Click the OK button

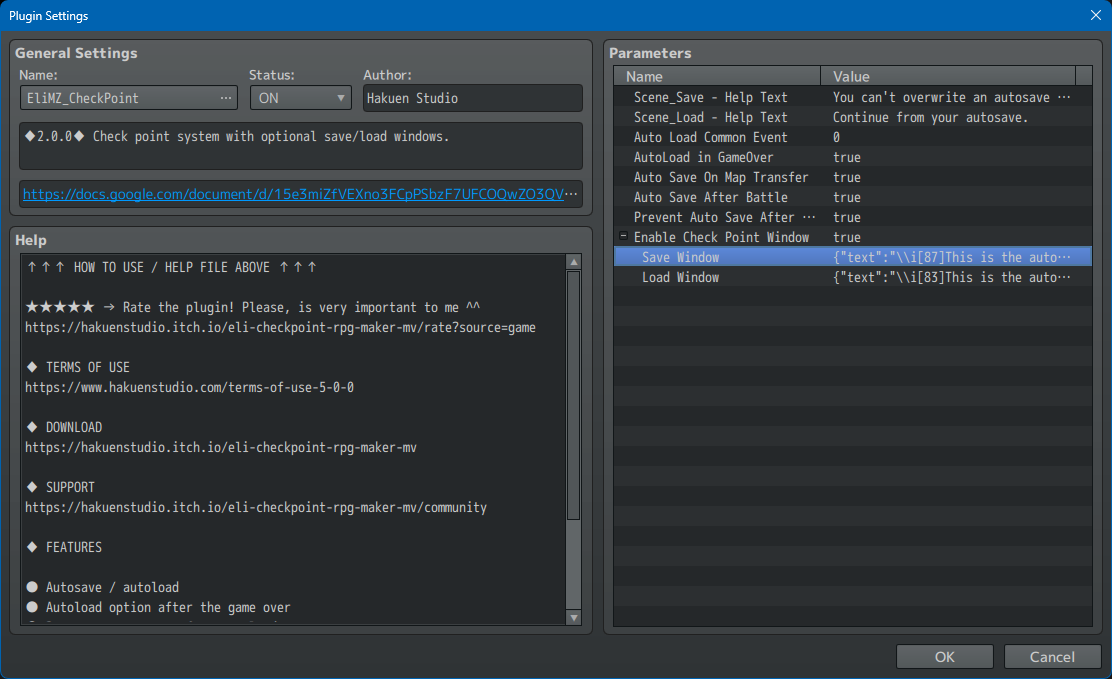(x=945, y=656)
